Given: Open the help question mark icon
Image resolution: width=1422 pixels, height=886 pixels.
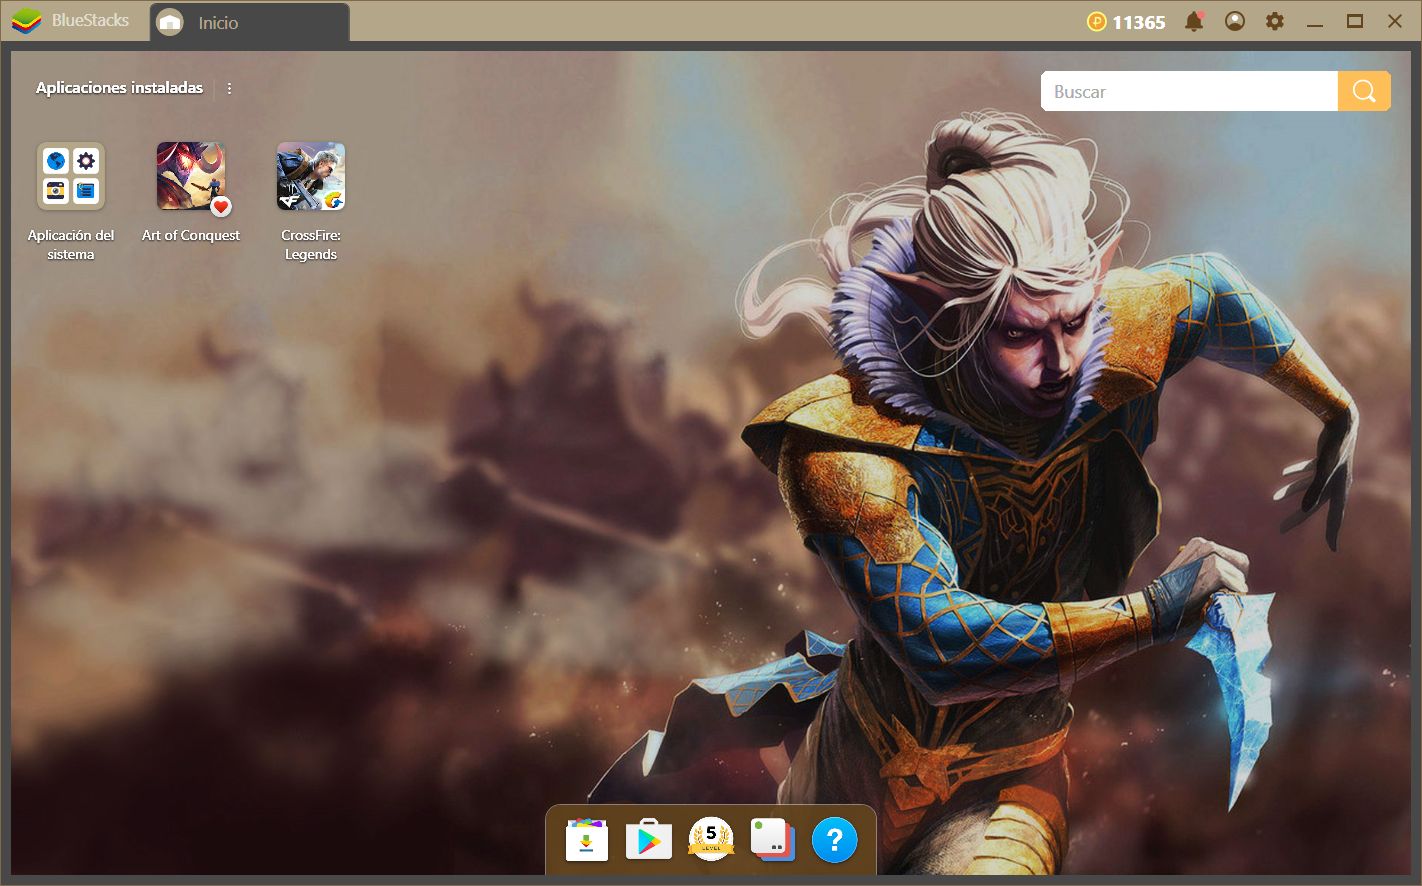Looking at the screenshot, I should click(x=835, y=840).
